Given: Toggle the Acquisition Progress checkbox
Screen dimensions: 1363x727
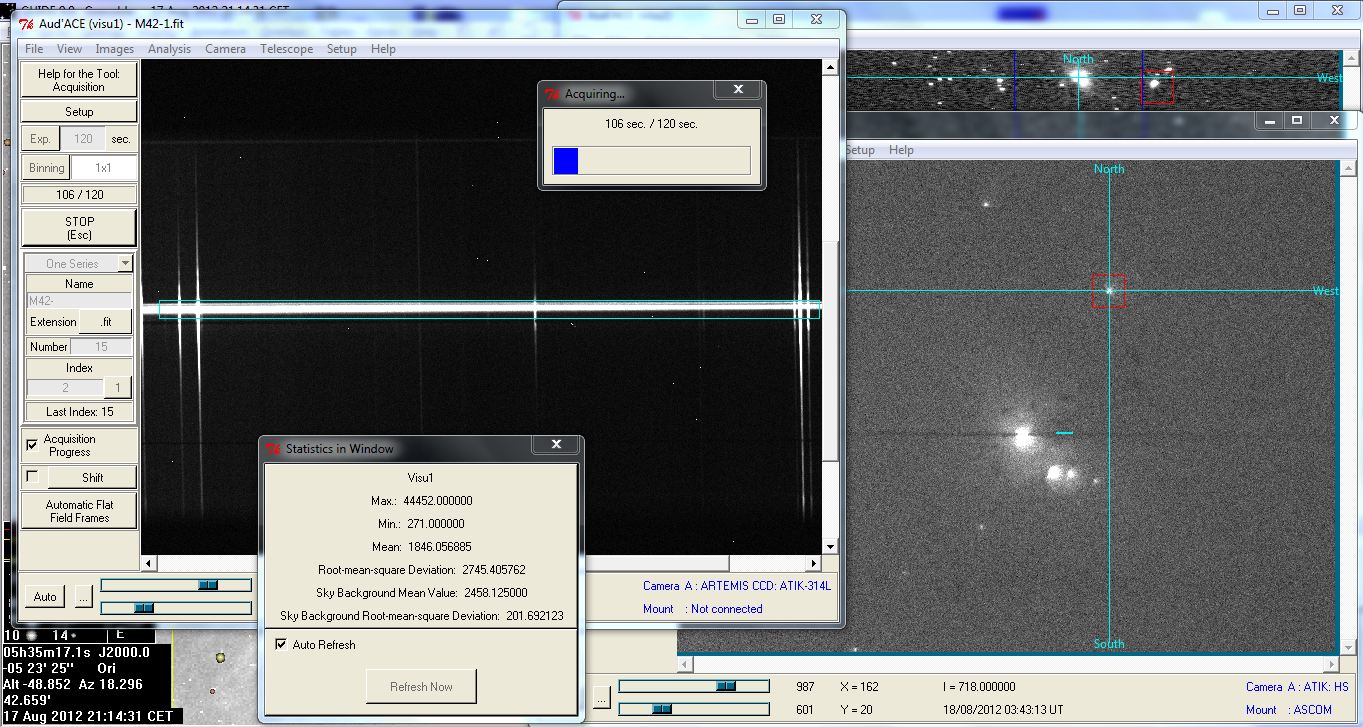Looking at the screenshot, I should point(33,444).
